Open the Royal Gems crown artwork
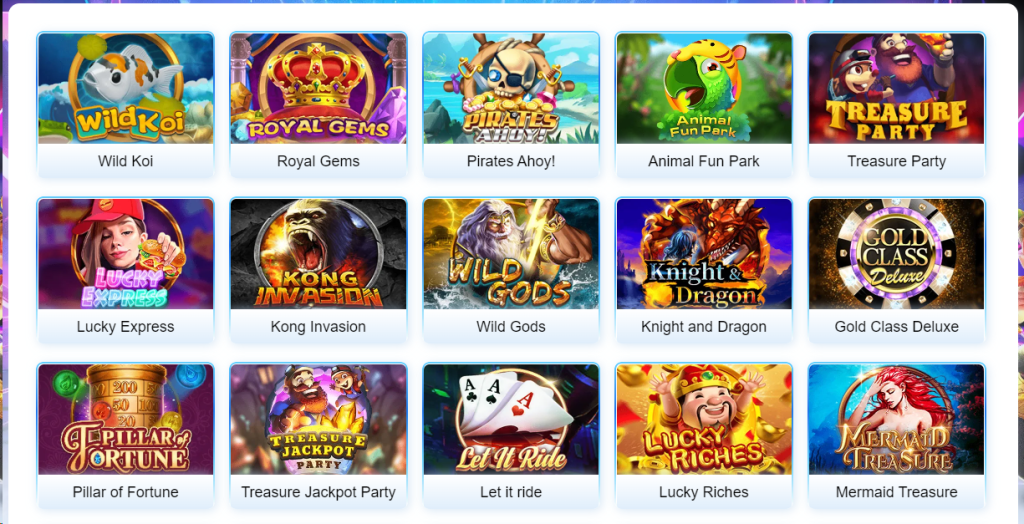Screen dimensions: 1024x524 coord(318,88)
